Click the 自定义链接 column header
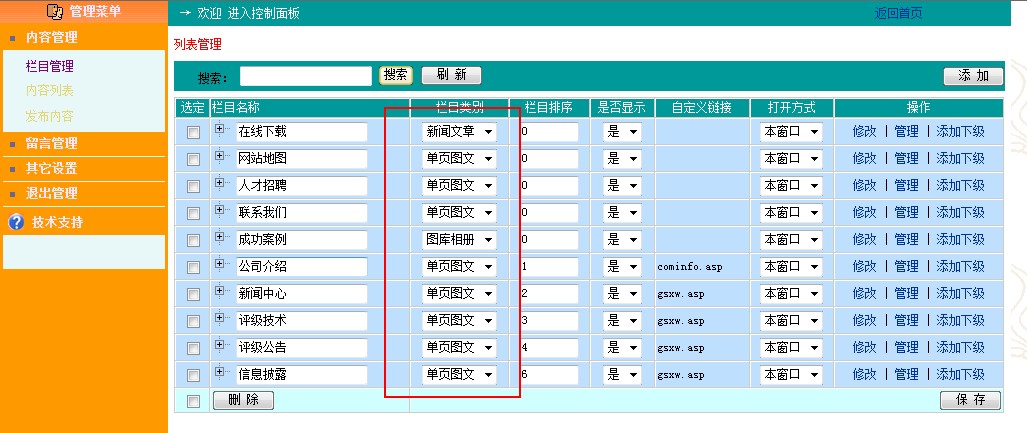1027x433 pixels. (x=701, y=107)
